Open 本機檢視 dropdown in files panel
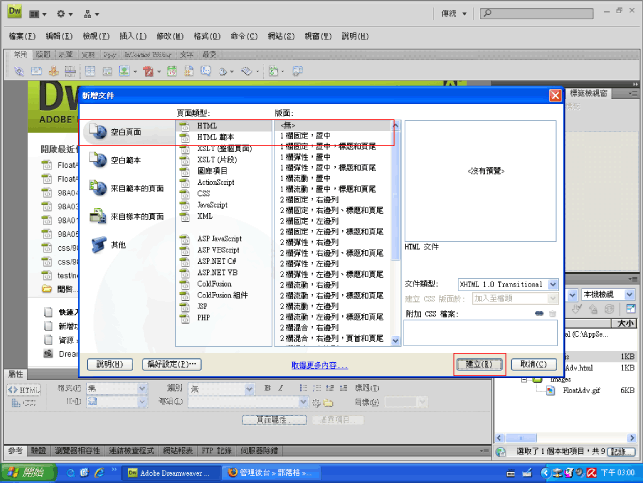643x483 pixels. 608,294
